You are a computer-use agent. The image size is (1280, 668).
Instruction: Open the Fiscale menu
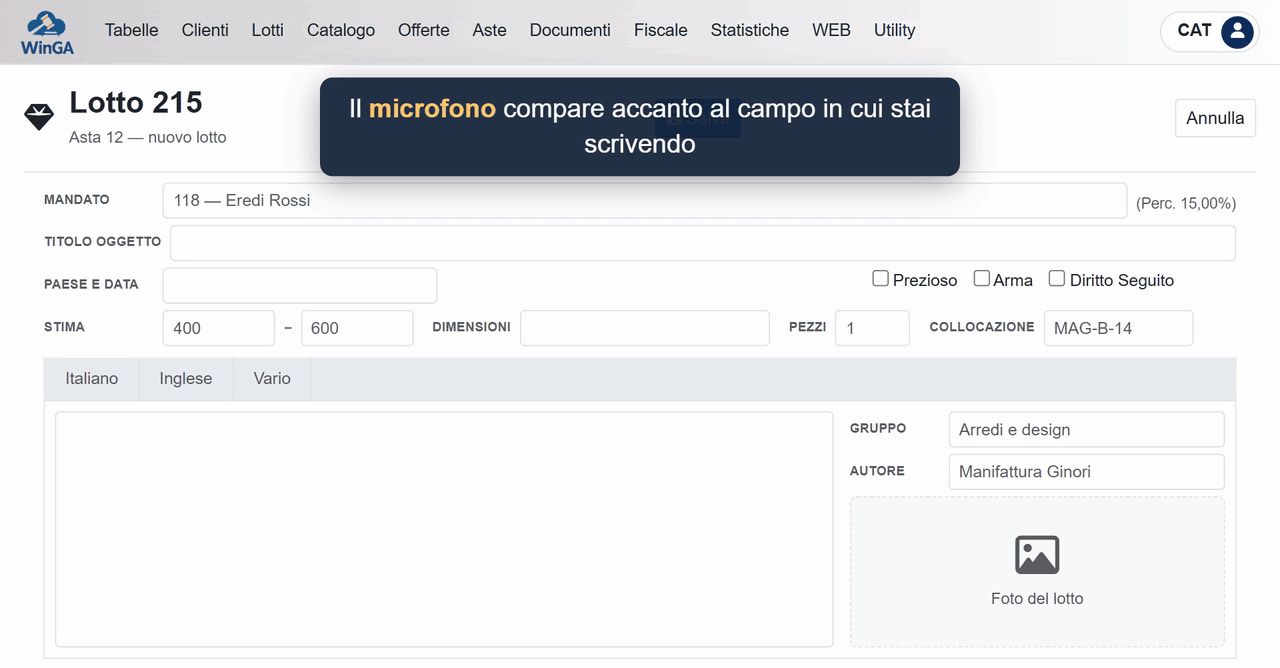(x=661, y=30)
